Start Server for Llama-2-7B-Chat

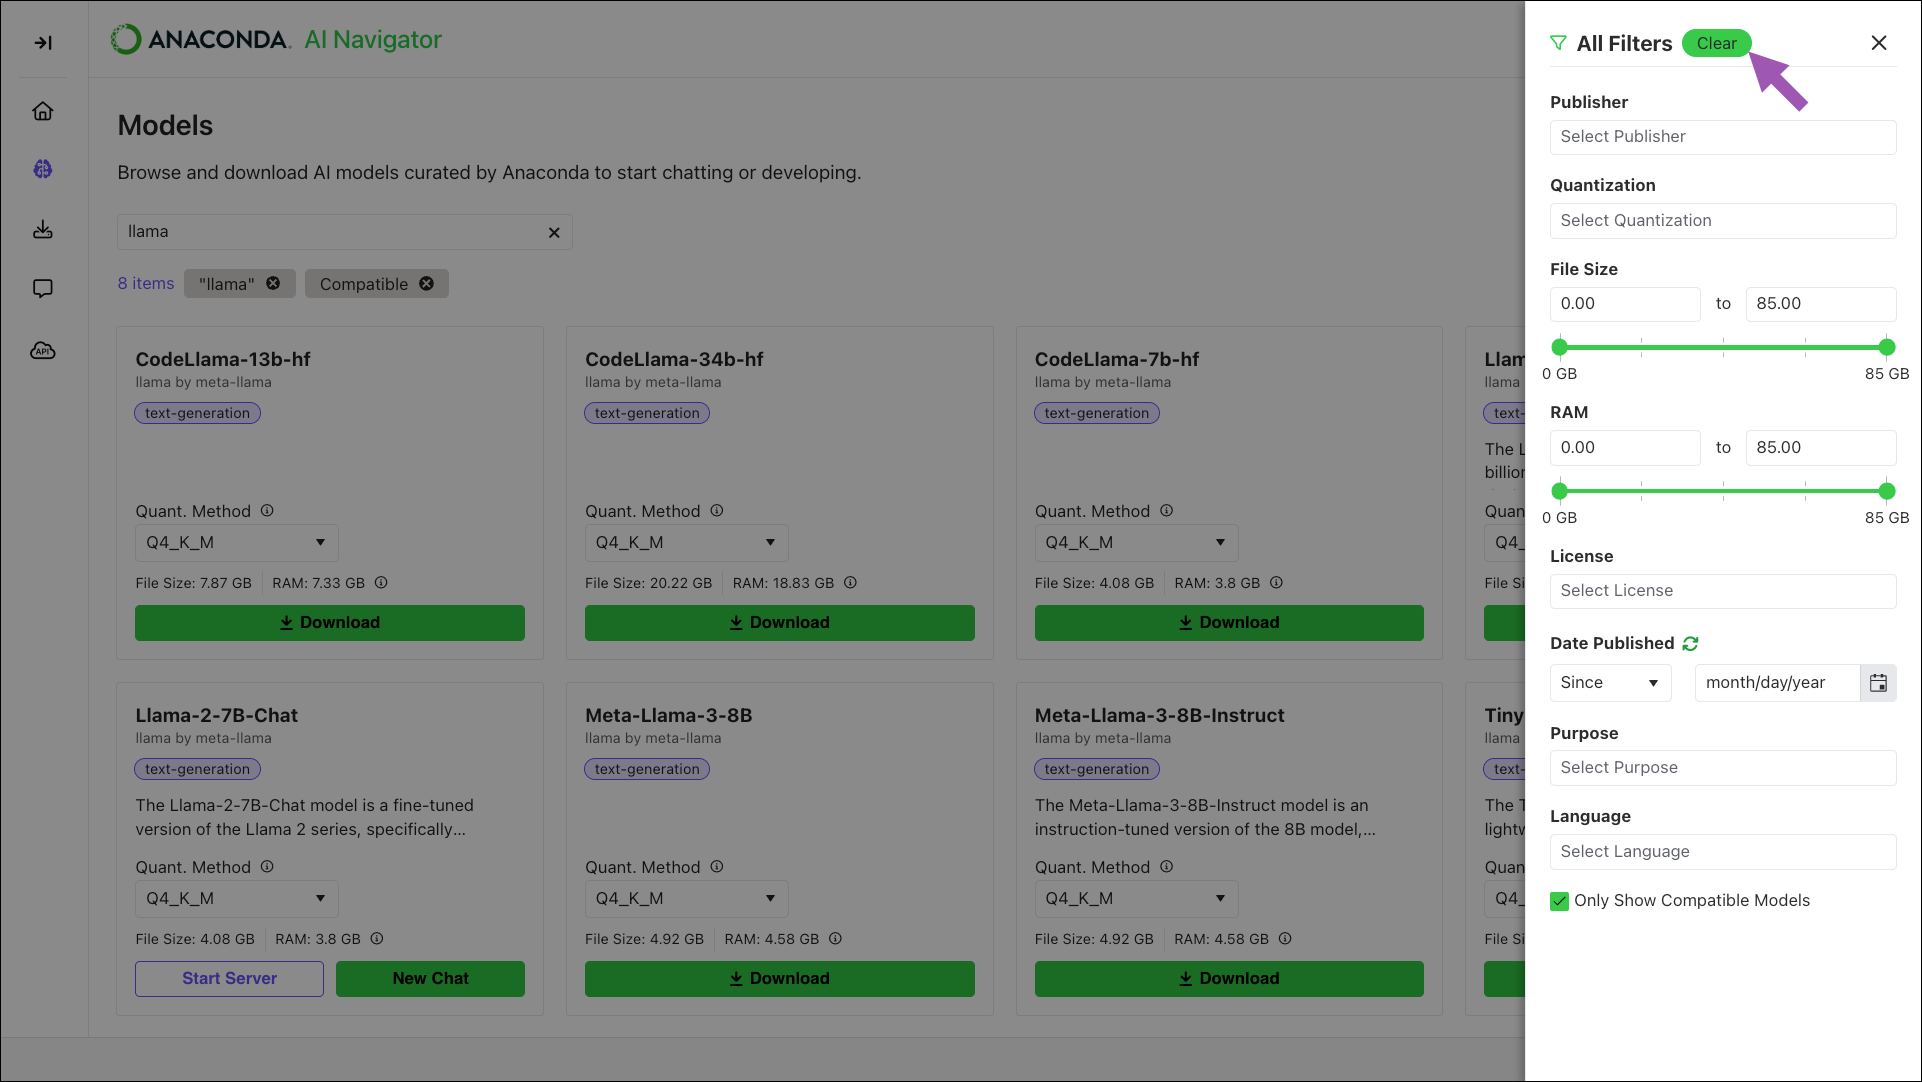point(229,978)
